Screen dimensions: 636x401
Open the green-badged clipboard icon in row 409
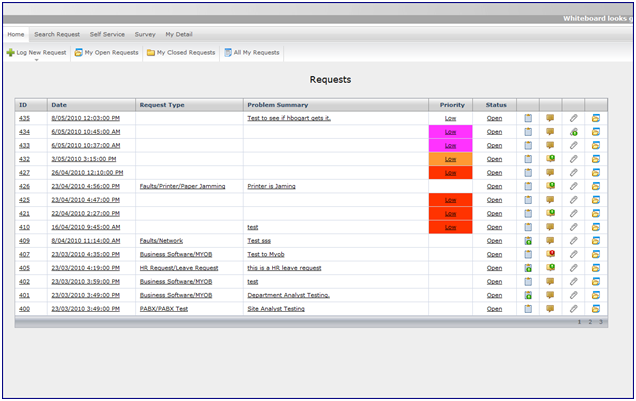[528, 241]
